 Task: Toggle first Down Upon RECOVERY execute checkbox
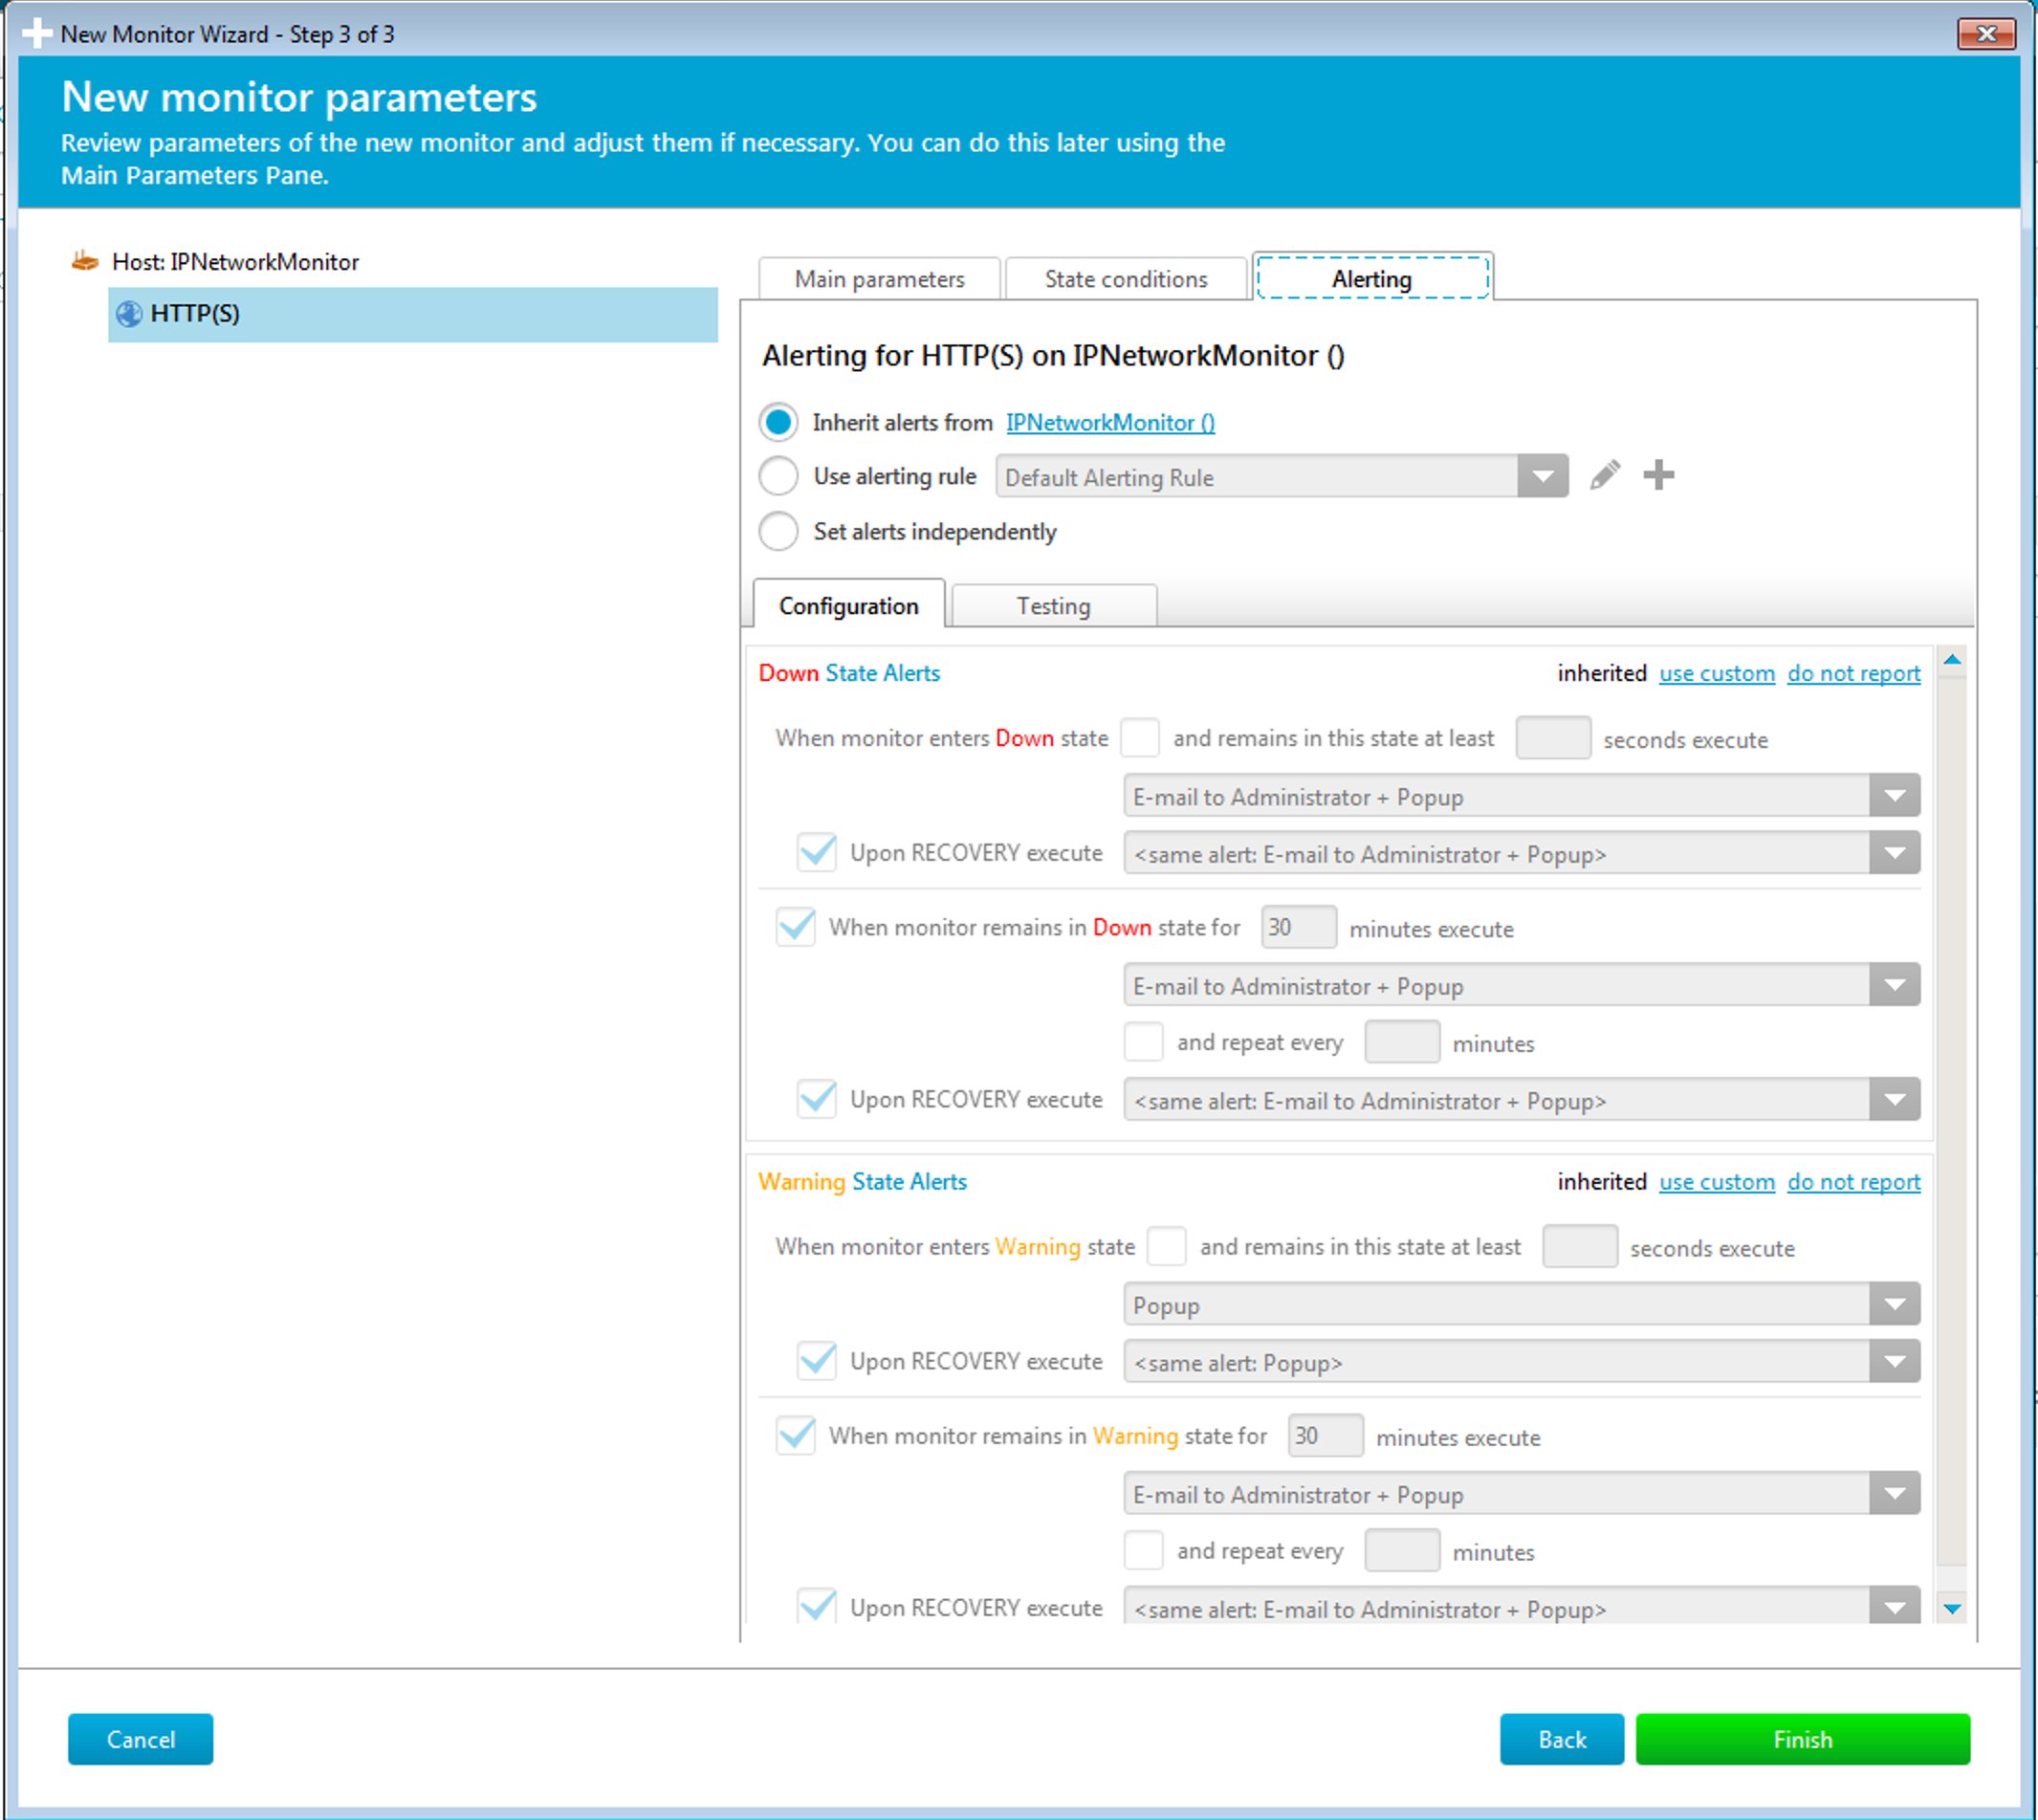click(817, 852)
